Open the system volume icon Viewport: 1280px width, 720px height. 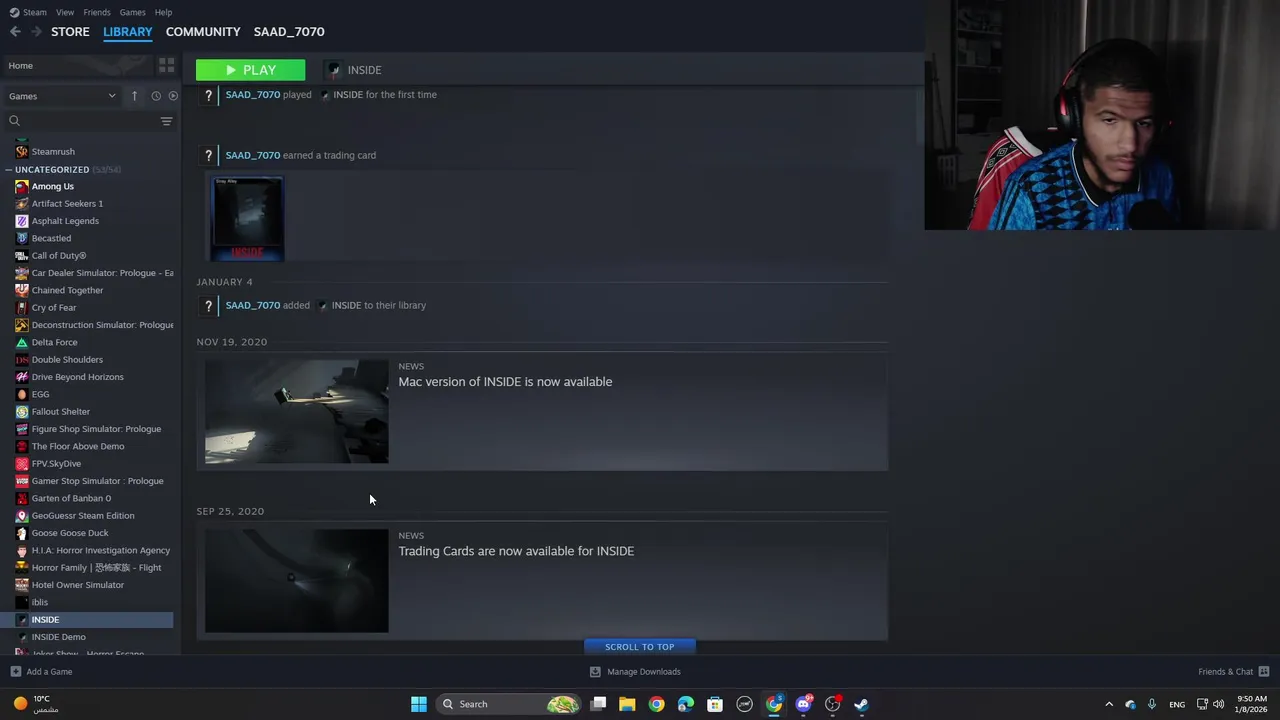pyautogui.click(x=1218, y=704)
